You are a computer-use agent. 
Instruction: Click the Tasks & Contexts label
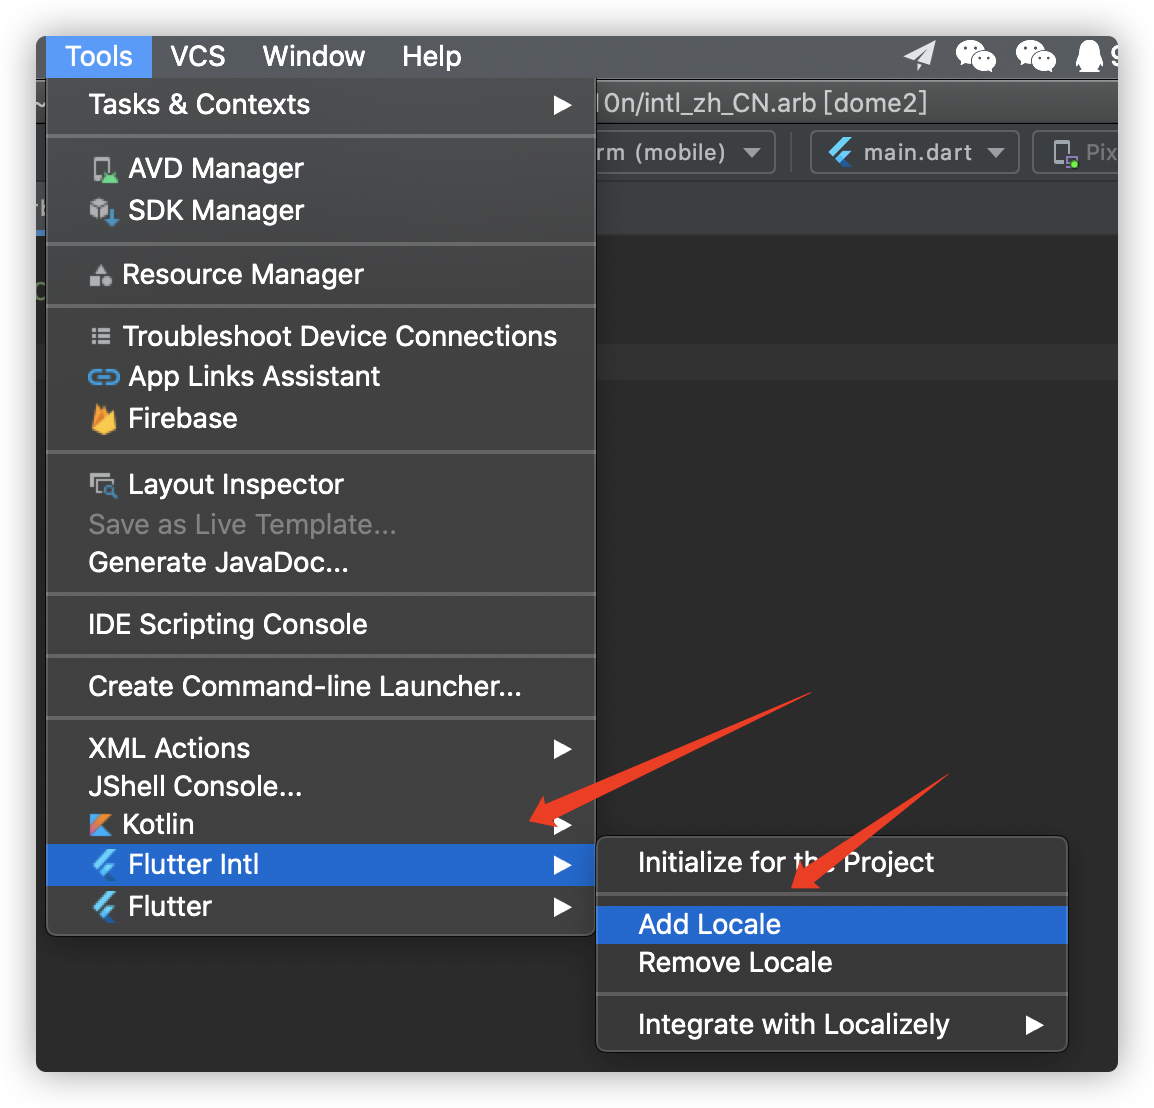[199, 105]
